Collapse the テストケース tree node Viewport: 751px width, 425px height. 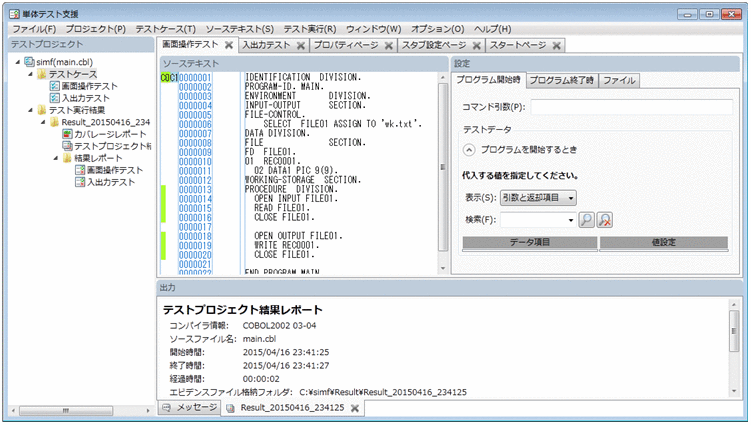point(30,74)
